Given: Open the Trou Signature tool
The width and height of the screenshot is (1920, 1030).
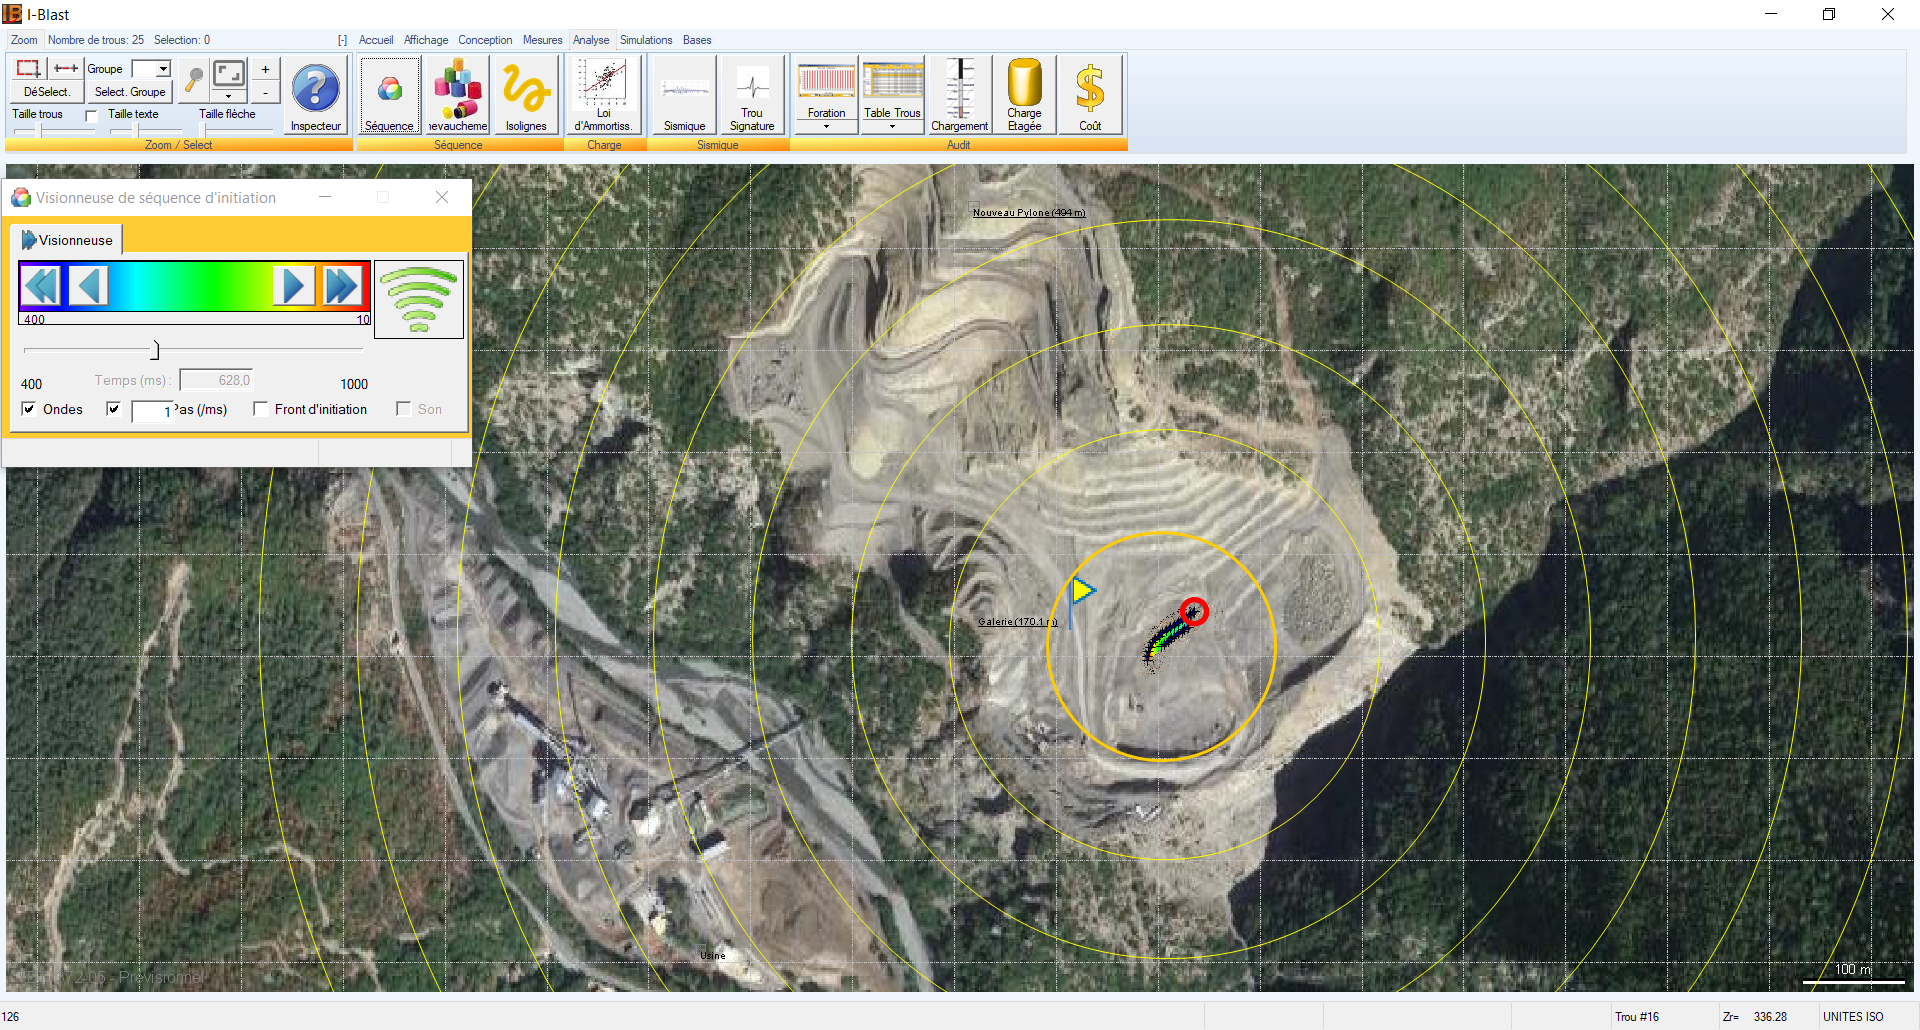Looking at the screenshot, I should pos(752,96).
